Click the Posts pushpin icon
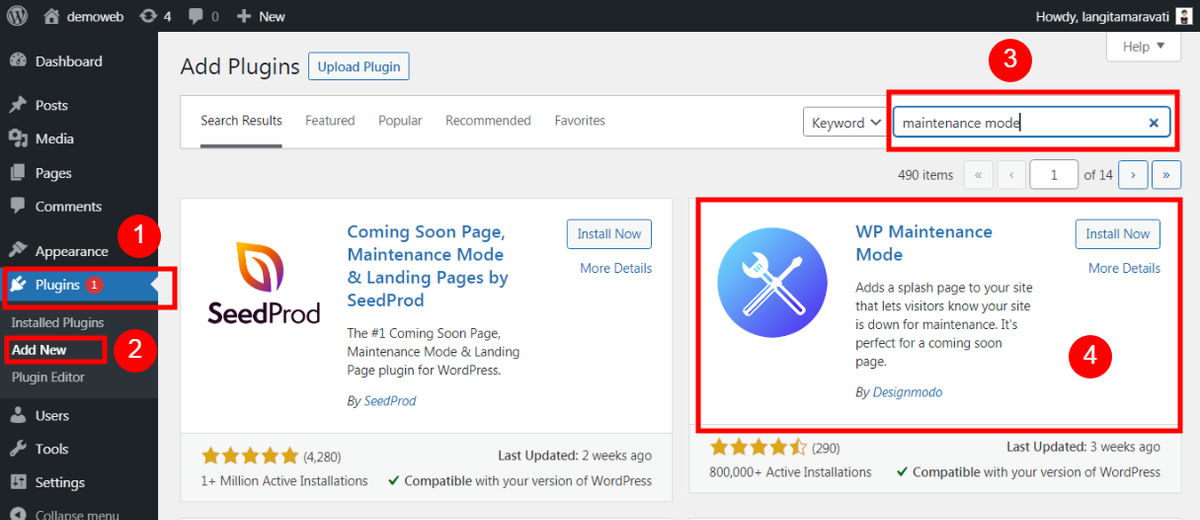 coord(18,105)
